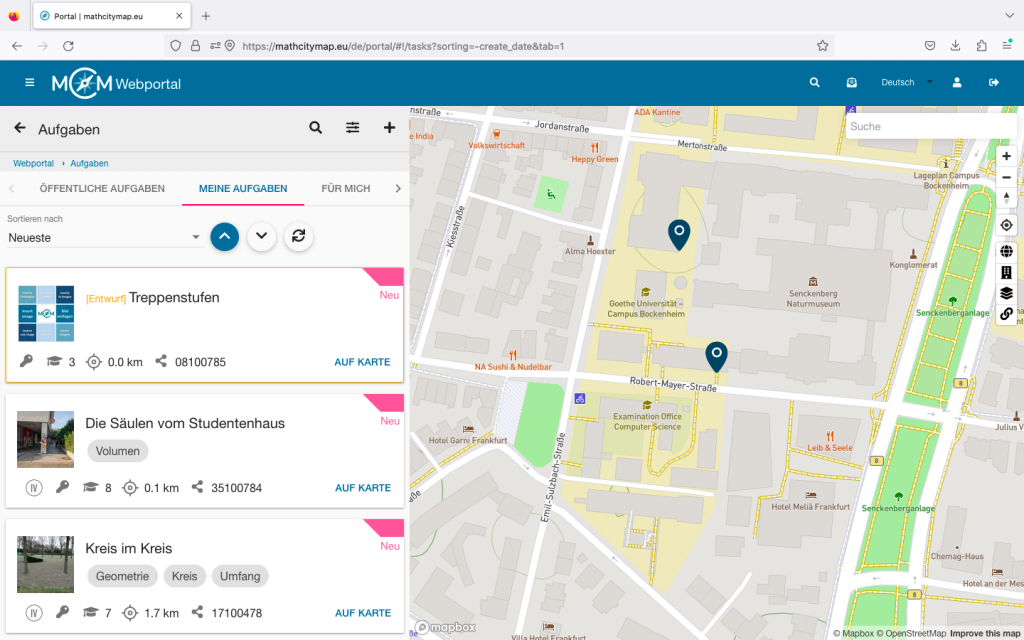
Task: Click the Suche map search field
Action: click(x=930, y=127)
